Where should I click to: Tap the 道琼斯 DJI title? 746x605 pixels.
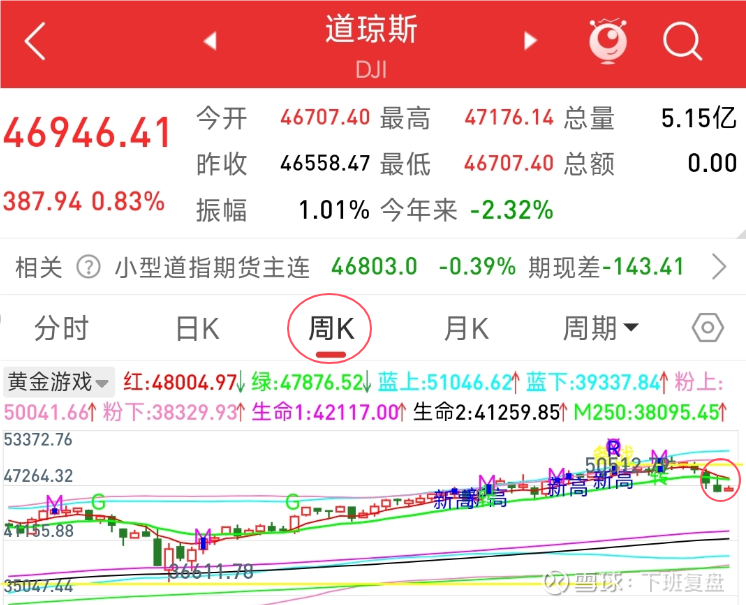371,45
